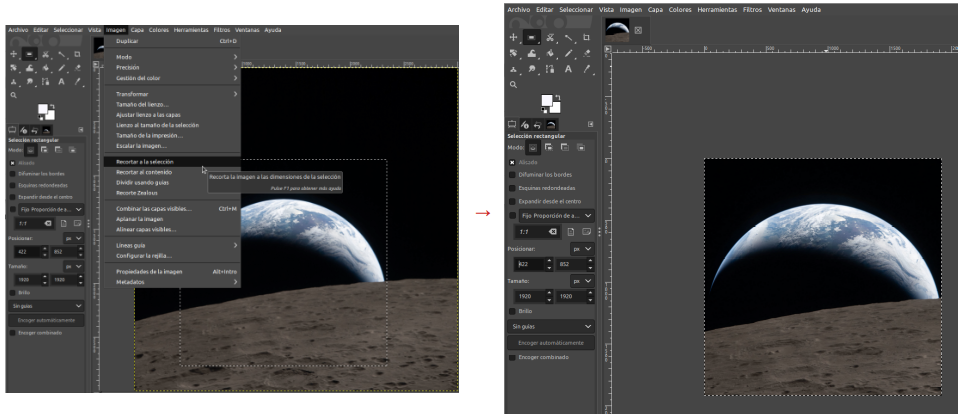The image size is (962, 417).
Task: Check 'Esquinas redondeadas' in the right window
Action: tap(514, 187)
